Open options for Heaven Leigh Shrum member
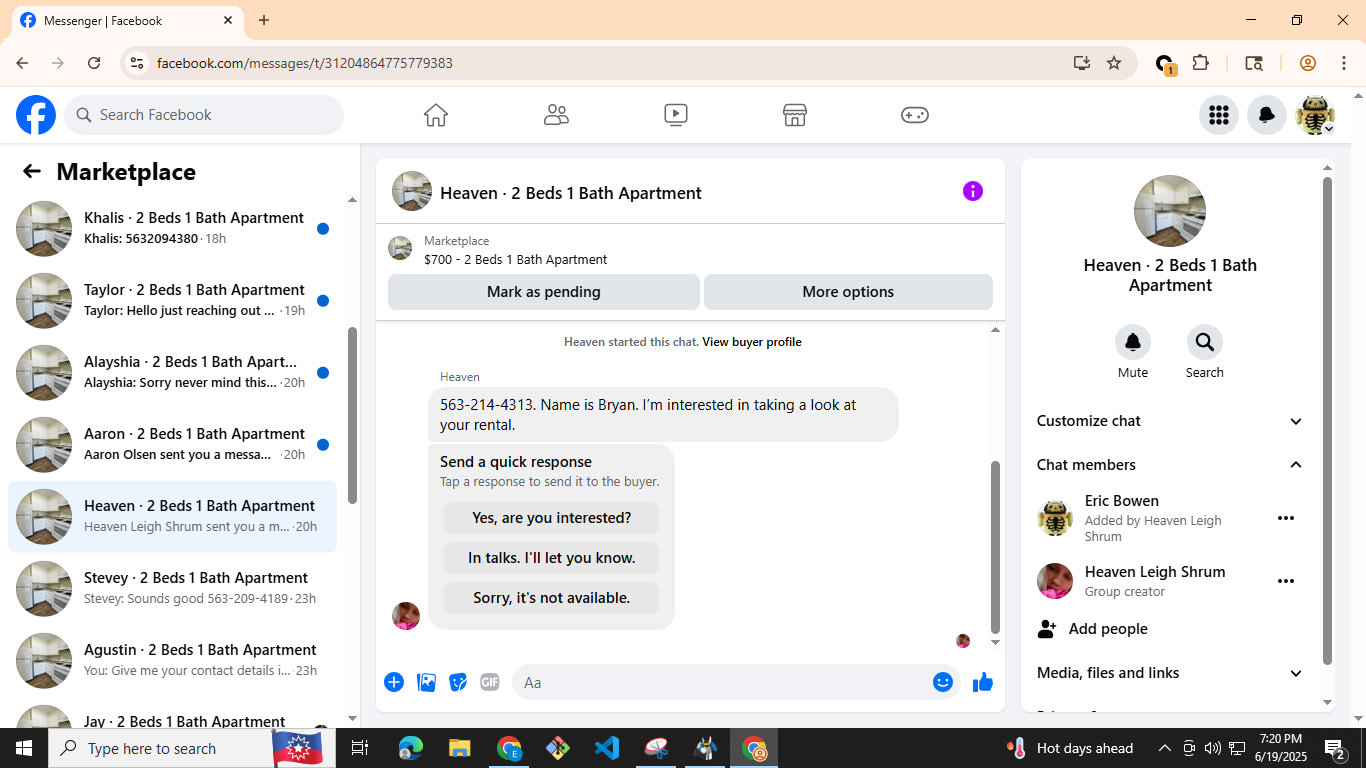The height and width of the screenshot is (768, 1366). (1286, 581)
